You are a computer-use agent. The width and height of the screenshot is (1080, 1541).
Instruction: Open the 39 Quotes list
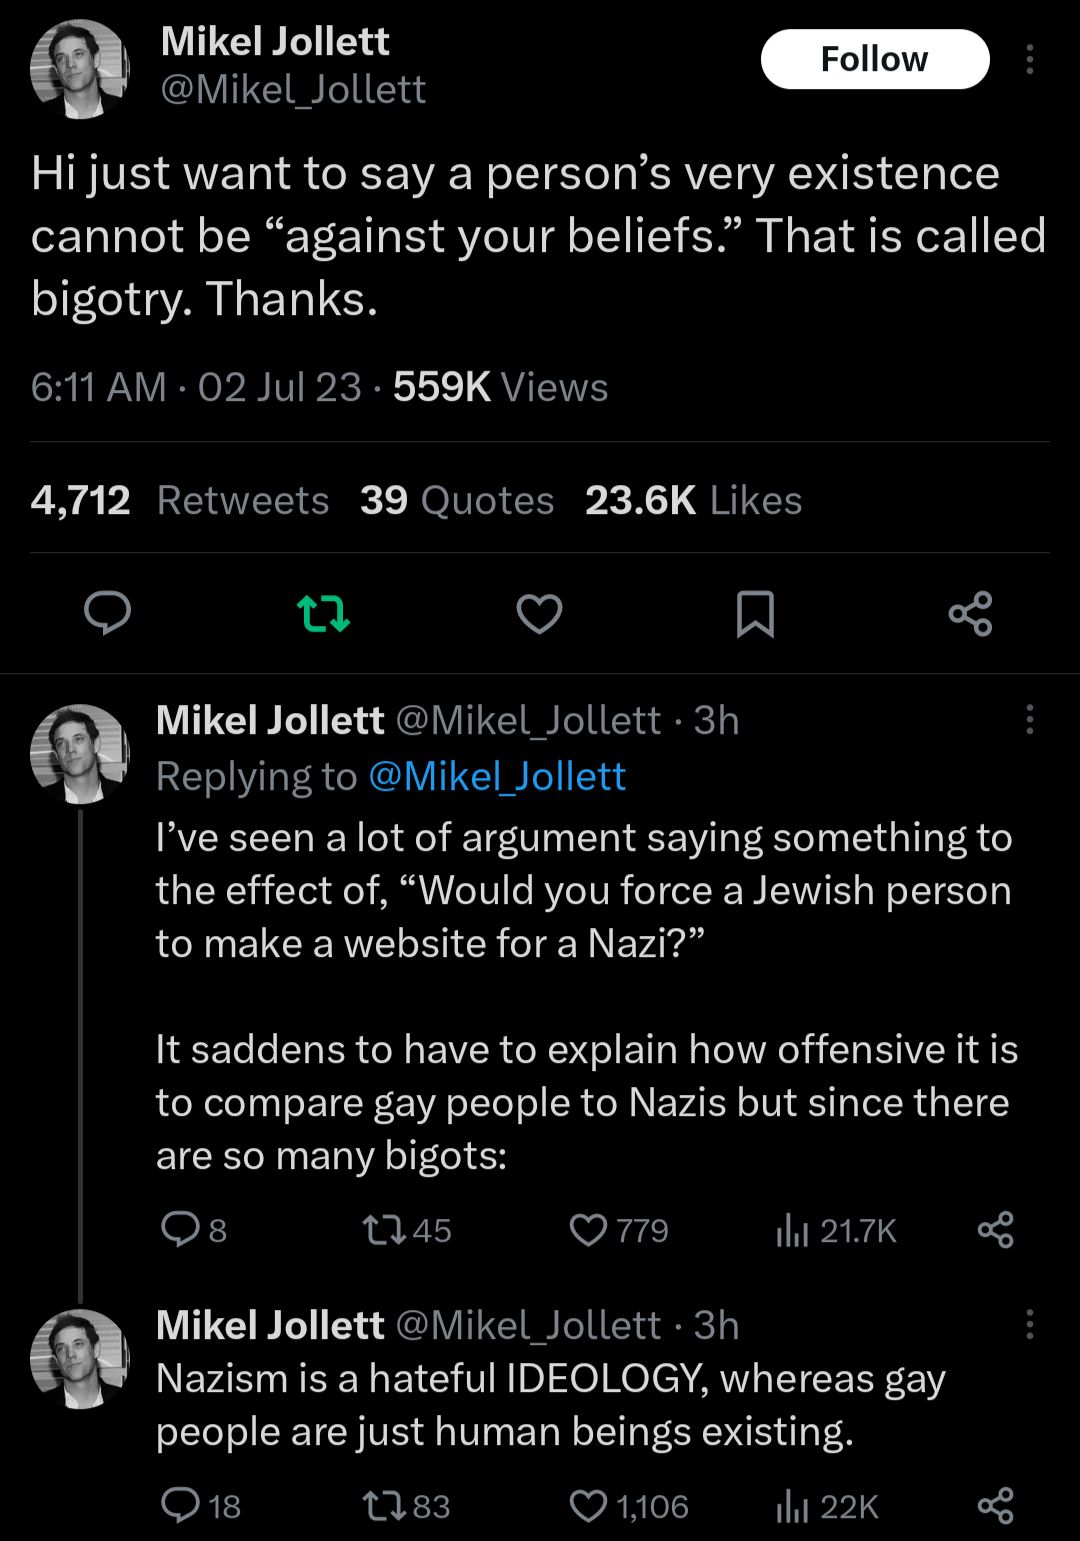(x=454, y=499)
